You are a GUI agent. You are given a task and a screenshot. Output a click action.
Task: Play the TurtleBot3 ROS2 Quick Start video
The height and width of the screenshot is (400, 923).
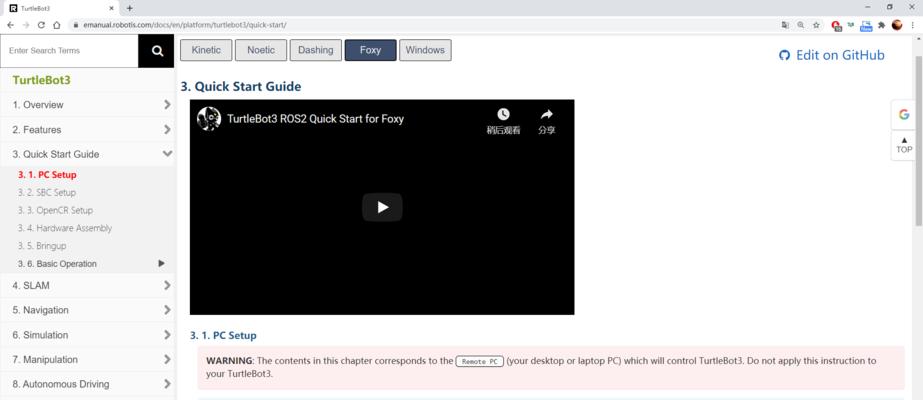point(382,207)
